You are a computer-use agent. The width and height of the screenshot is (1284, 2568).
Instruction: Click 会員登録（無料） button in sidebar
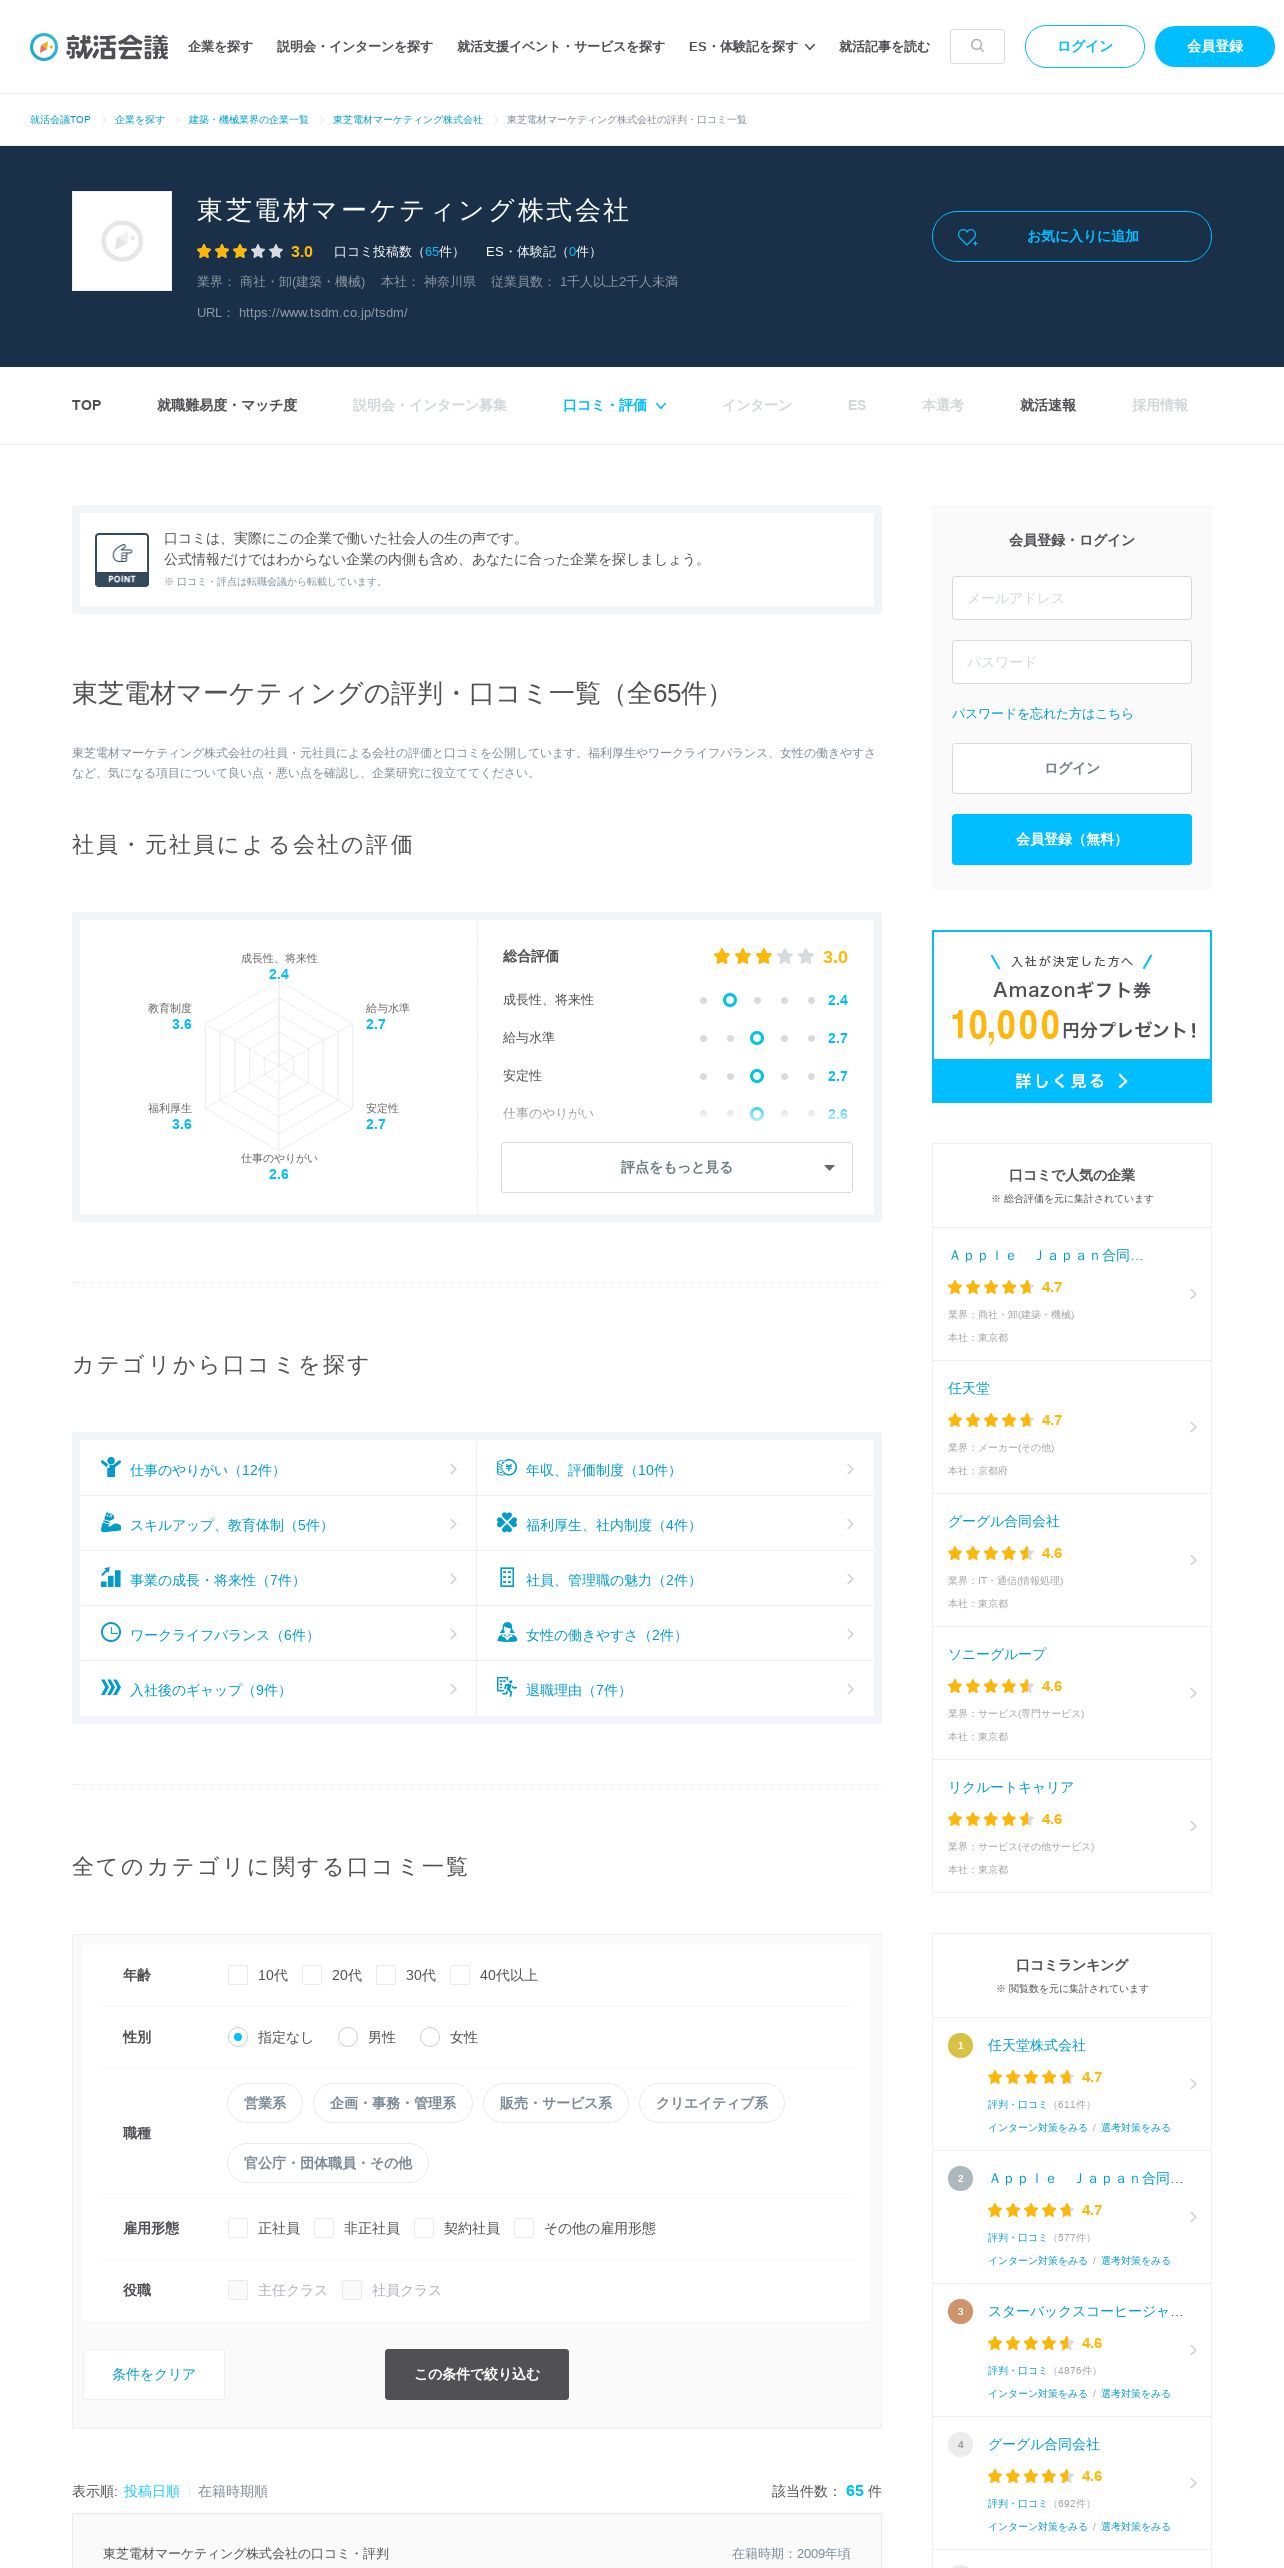pos(1072,839)
